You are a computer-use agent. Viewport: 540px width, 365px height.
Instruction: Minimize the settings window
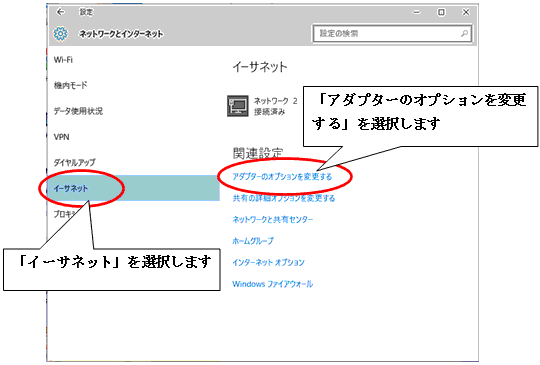[x=417, y=12]
